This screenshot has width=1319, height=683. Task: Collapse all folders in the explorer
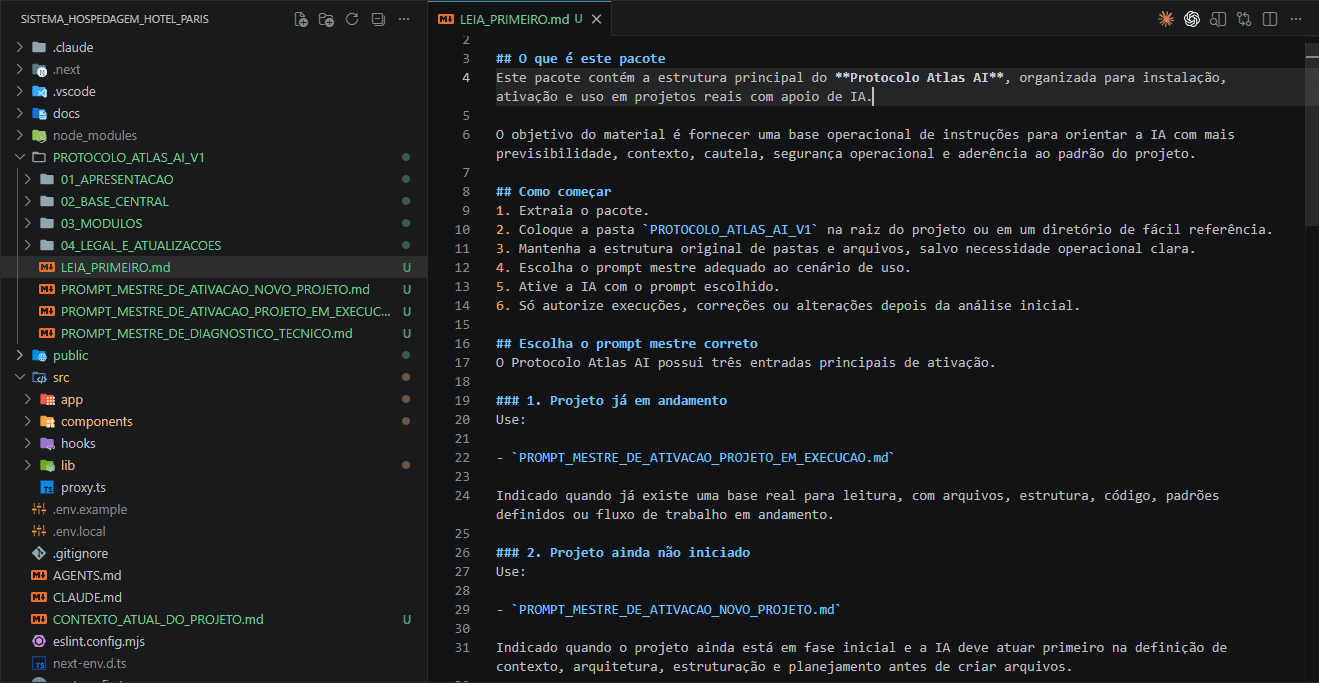coord(378,19)
